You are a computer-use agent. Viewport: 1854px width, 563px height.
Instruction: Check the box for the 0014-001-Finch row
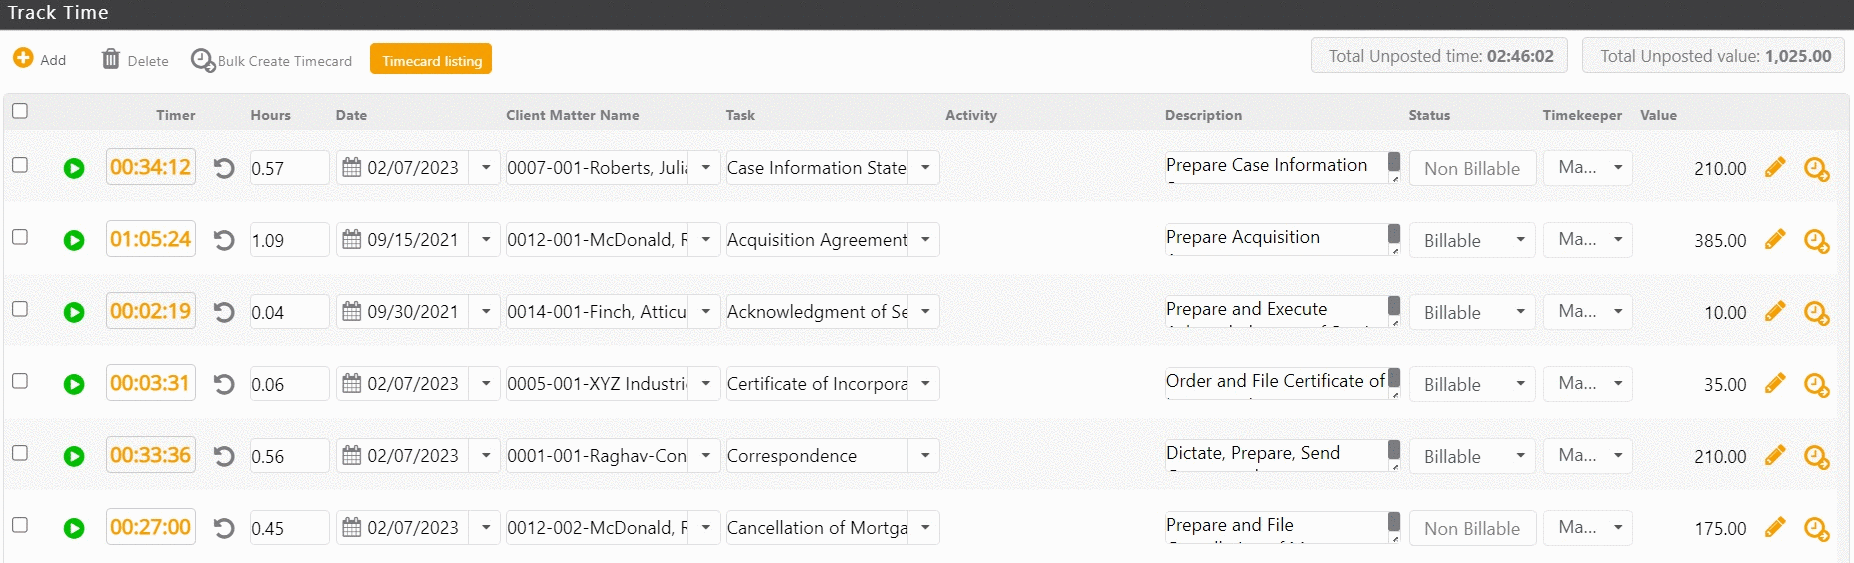(x=20, y=309)
